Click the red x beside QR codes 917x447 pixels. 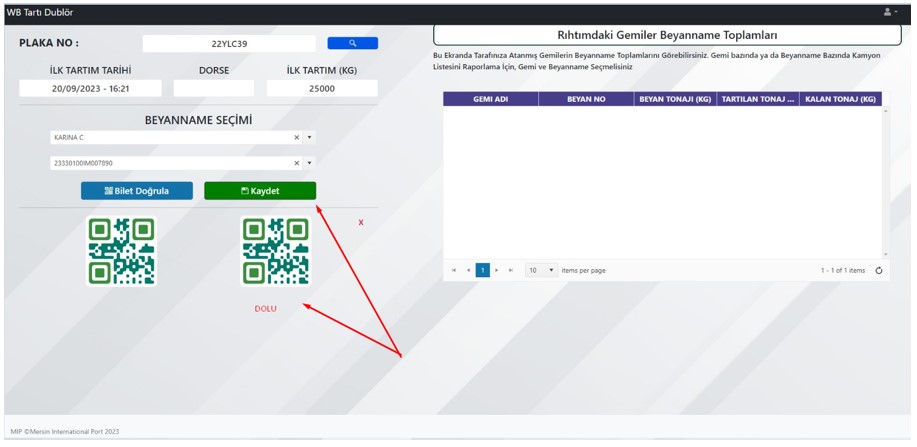361,222
